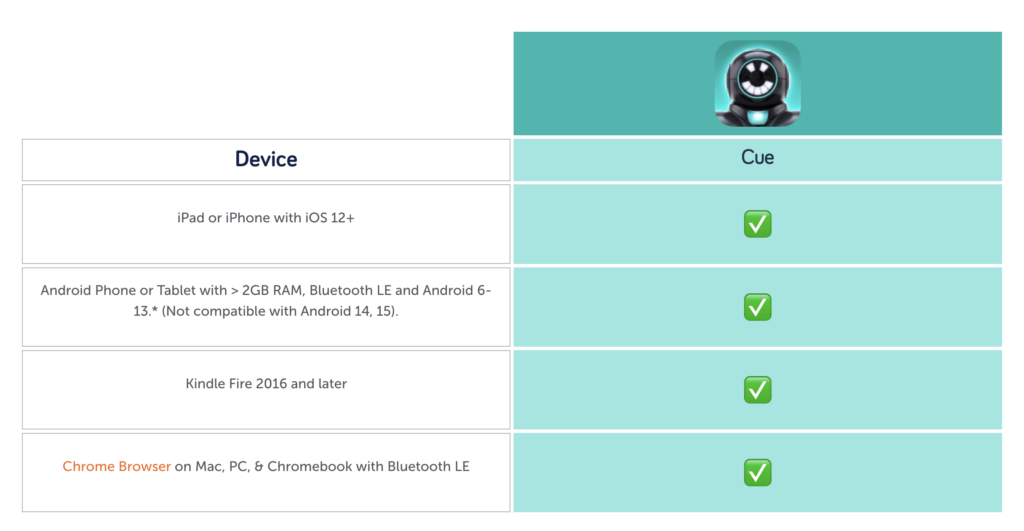The image size is (1024, 531).
Task: Open the Chrome Browser link
Action: [116, 466]
